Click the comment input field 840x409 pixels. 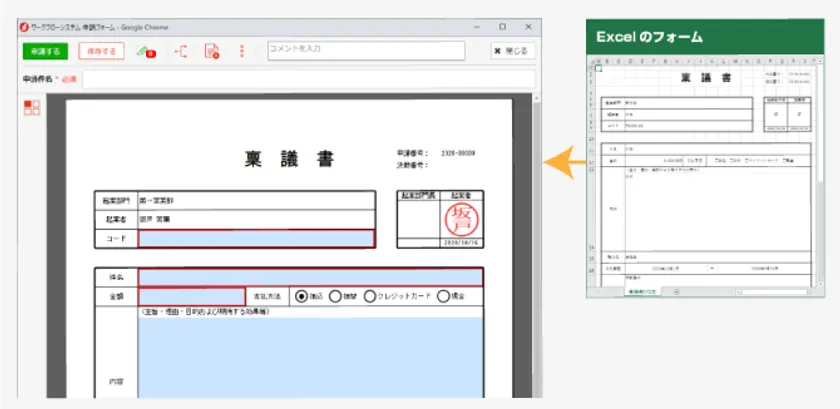366,50
